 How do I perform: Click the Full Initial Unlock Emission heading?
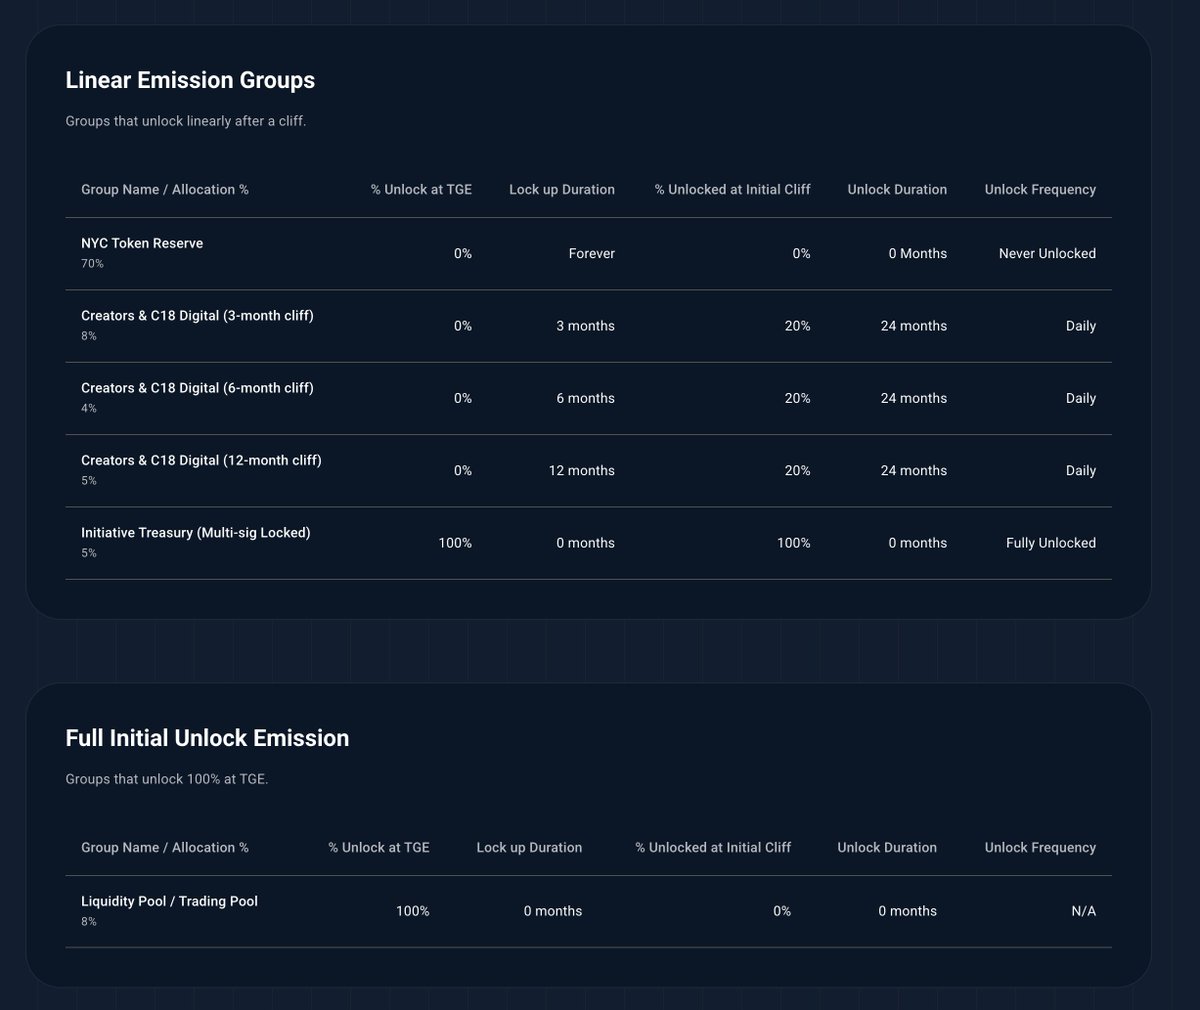[x=207, y=738]
